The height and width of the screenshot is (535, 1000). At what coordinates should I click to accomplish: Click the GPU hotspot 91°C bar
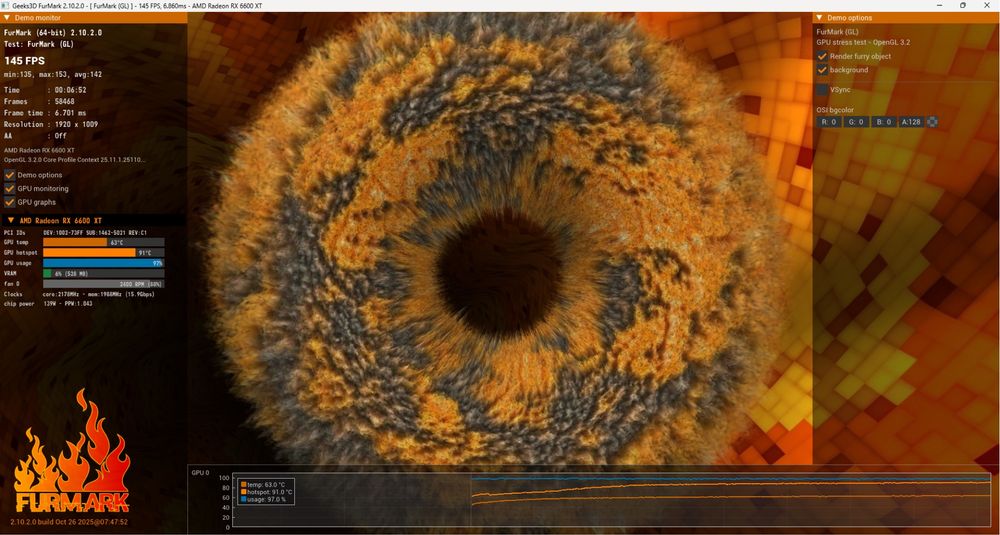(x=103, y=253)
